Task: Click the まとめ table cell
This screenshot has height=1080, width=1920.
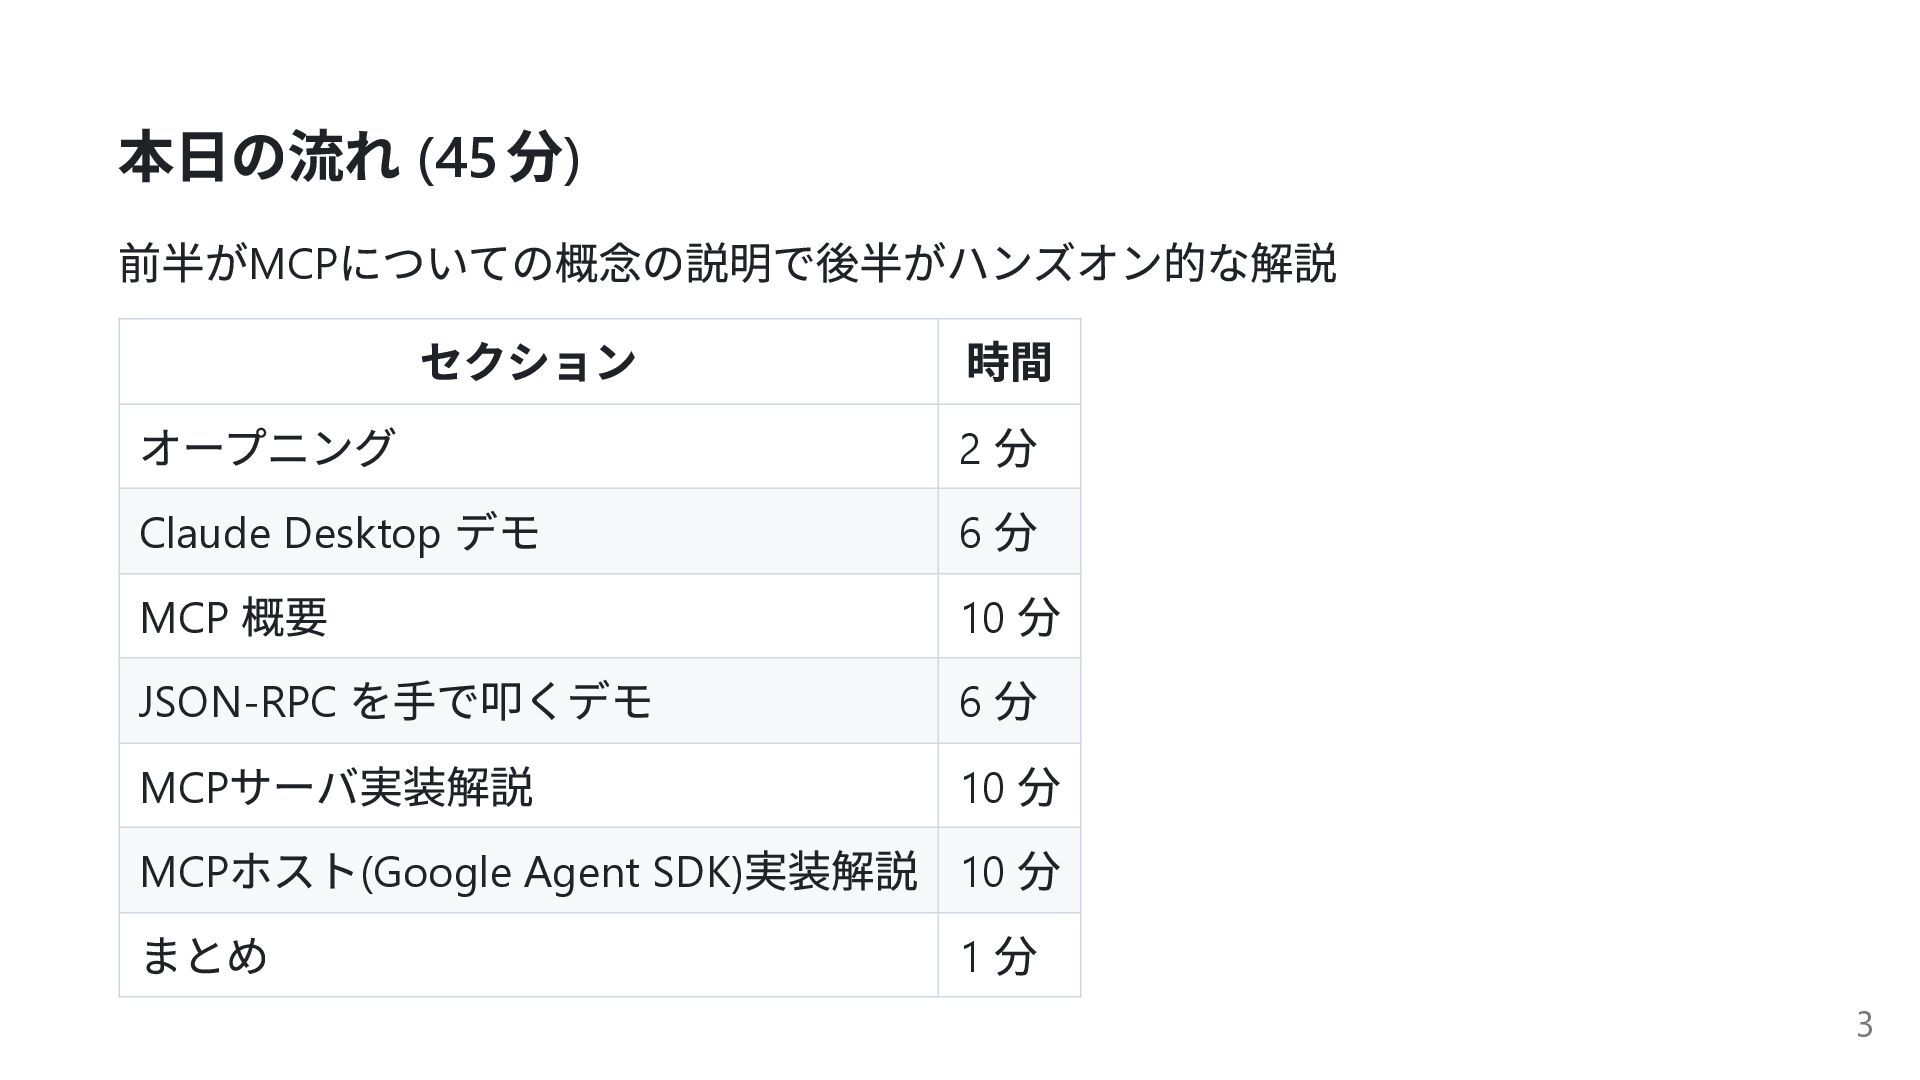Action: 204,955
